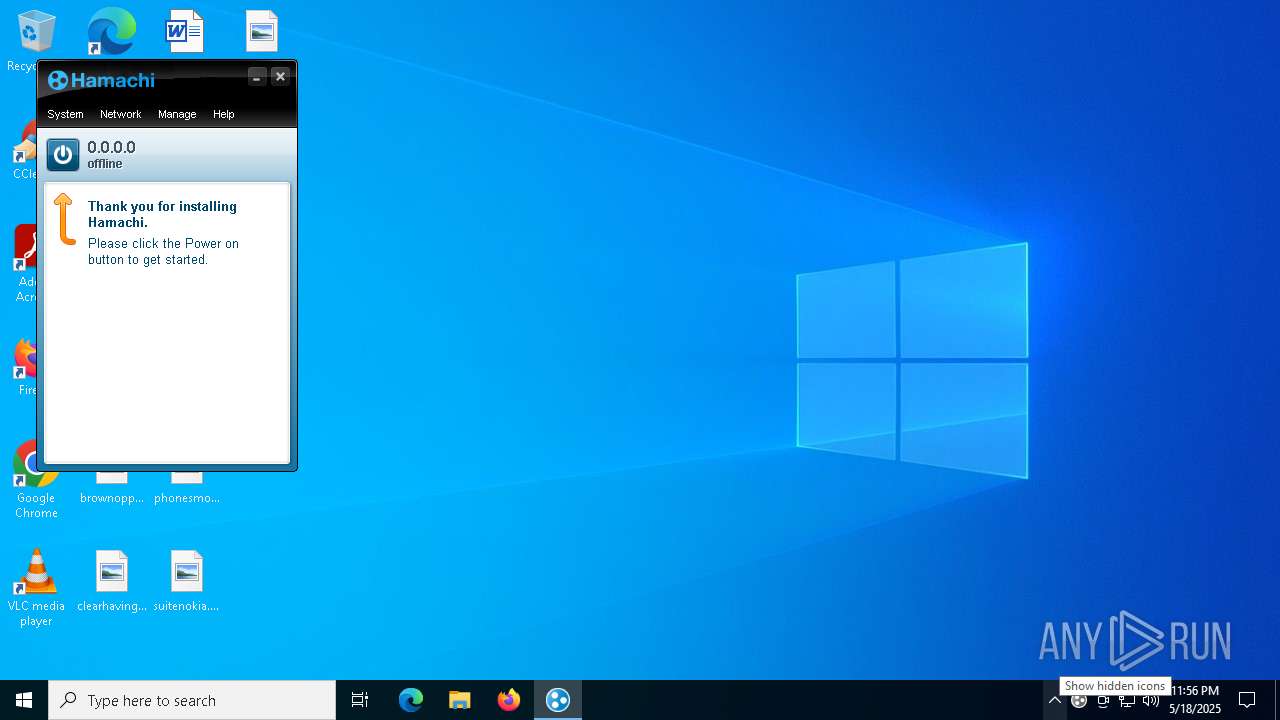Click the taskbar search box
1280x720 pixels.
click(x=192, y=700)
